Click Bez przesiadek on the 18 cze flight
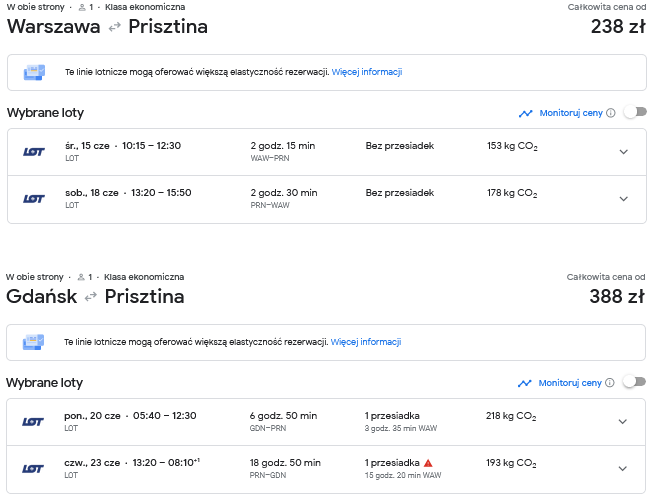 point(400,193)
